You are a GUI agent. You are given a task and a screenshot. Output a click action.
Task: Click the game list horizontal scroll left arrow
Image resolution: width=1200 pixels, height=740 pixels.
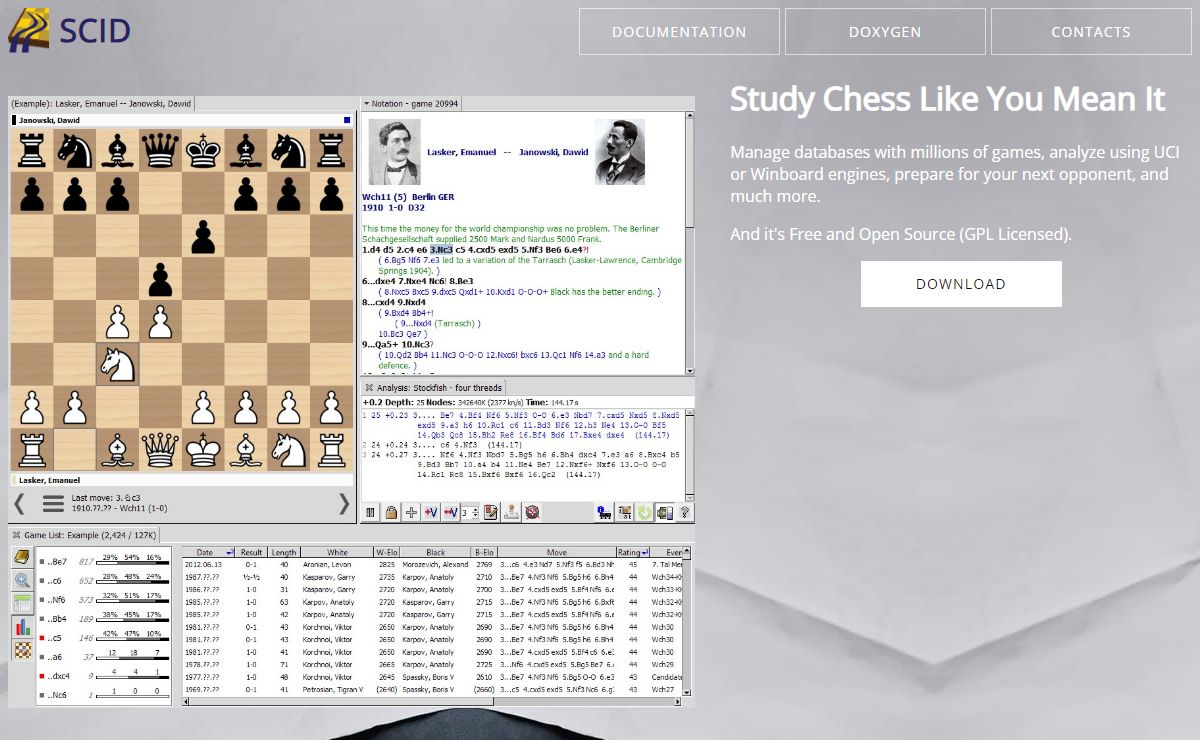tap(186, 701)
